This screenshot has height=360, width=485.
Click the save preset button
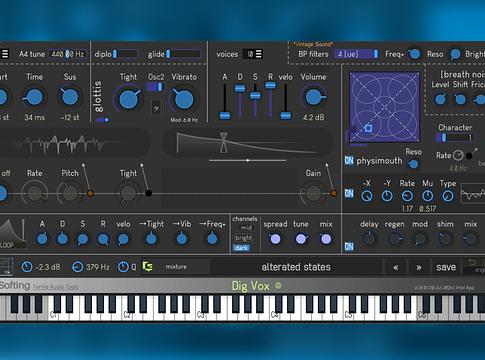click(446, 267)
